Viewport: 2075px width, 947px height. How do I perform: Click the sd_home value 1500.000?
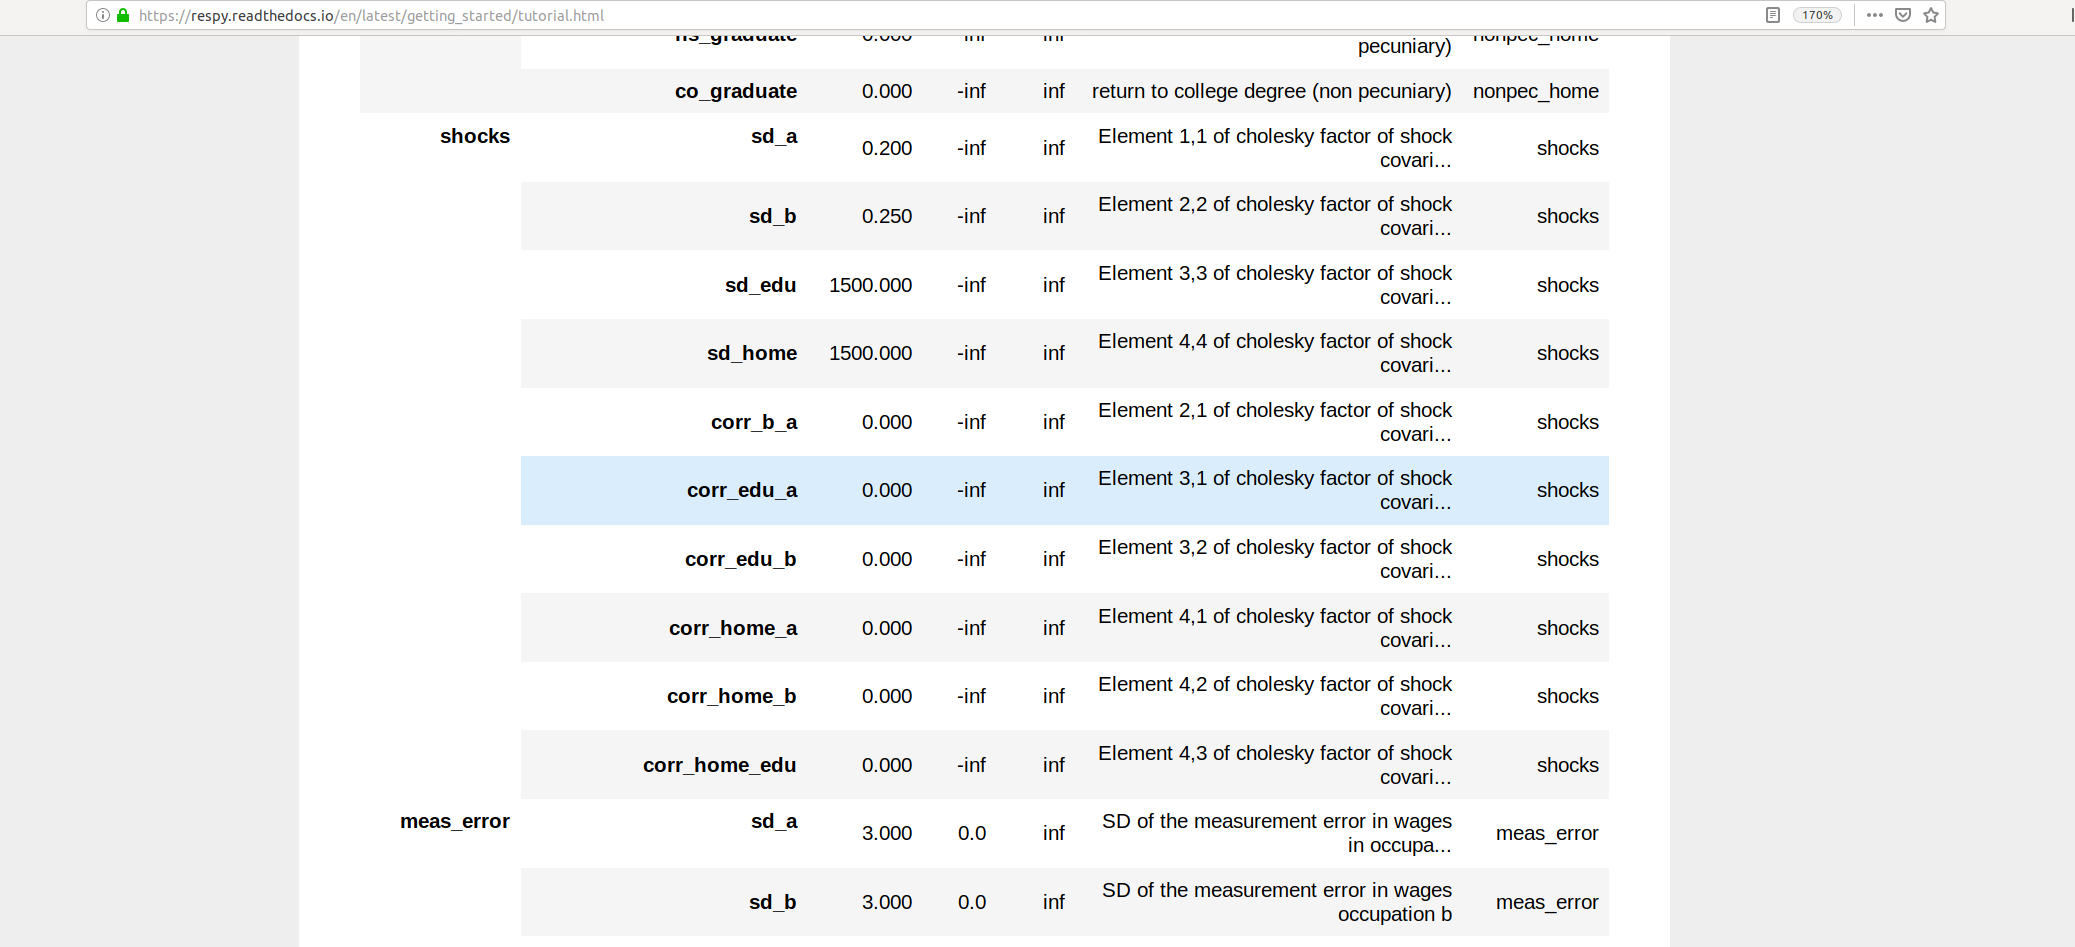870,353
